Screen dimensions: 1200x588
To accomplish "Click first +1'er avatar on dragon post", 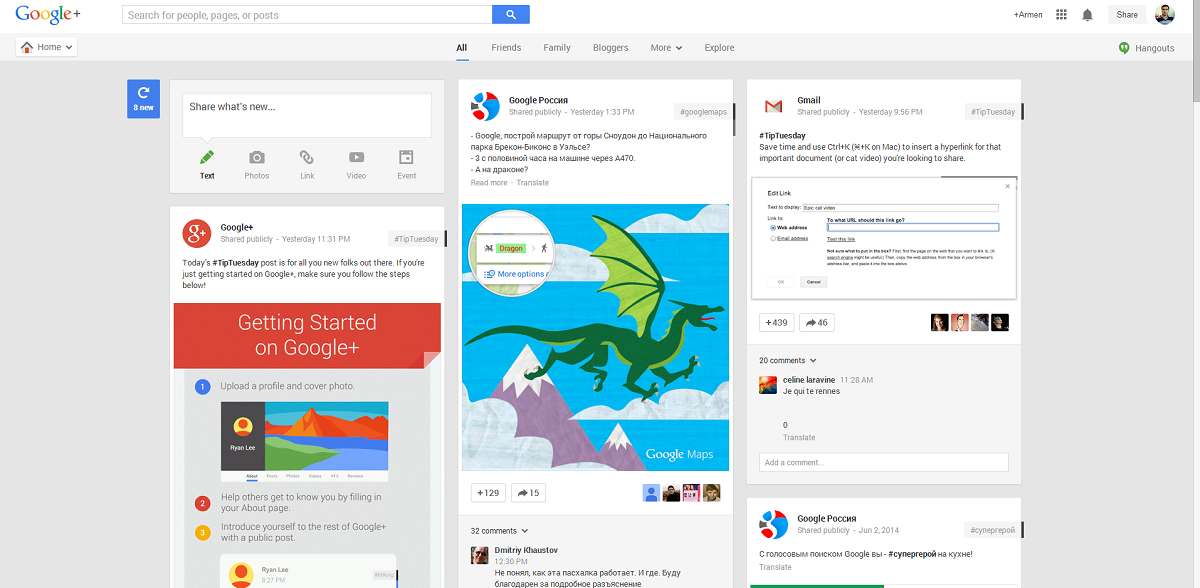I will coord(651,493).
